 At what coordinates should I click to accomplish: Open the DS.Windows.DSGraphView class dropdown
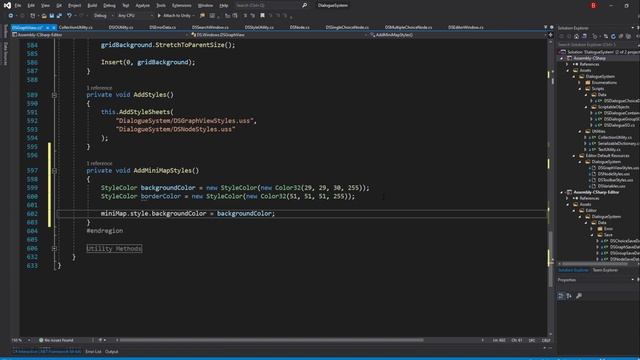(x=279, y=35)
